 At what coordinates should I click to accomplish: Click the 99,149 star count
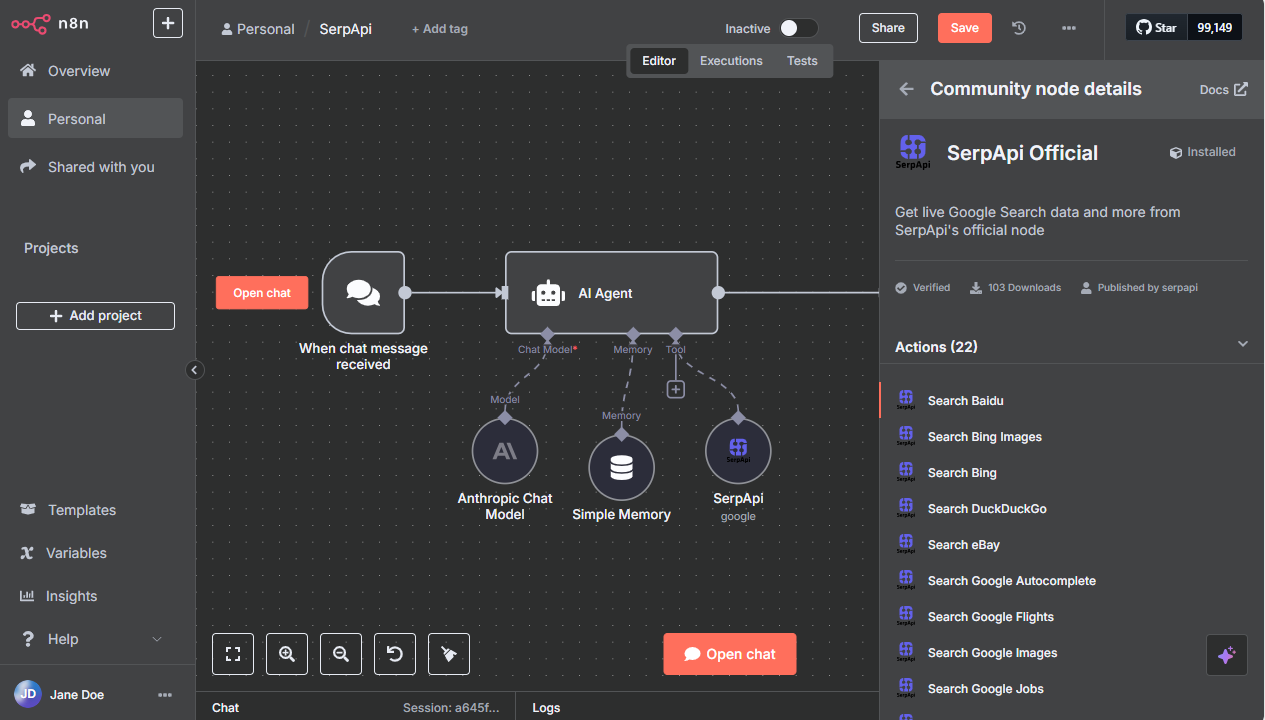pyautogui.click(x=1214, y=28)
